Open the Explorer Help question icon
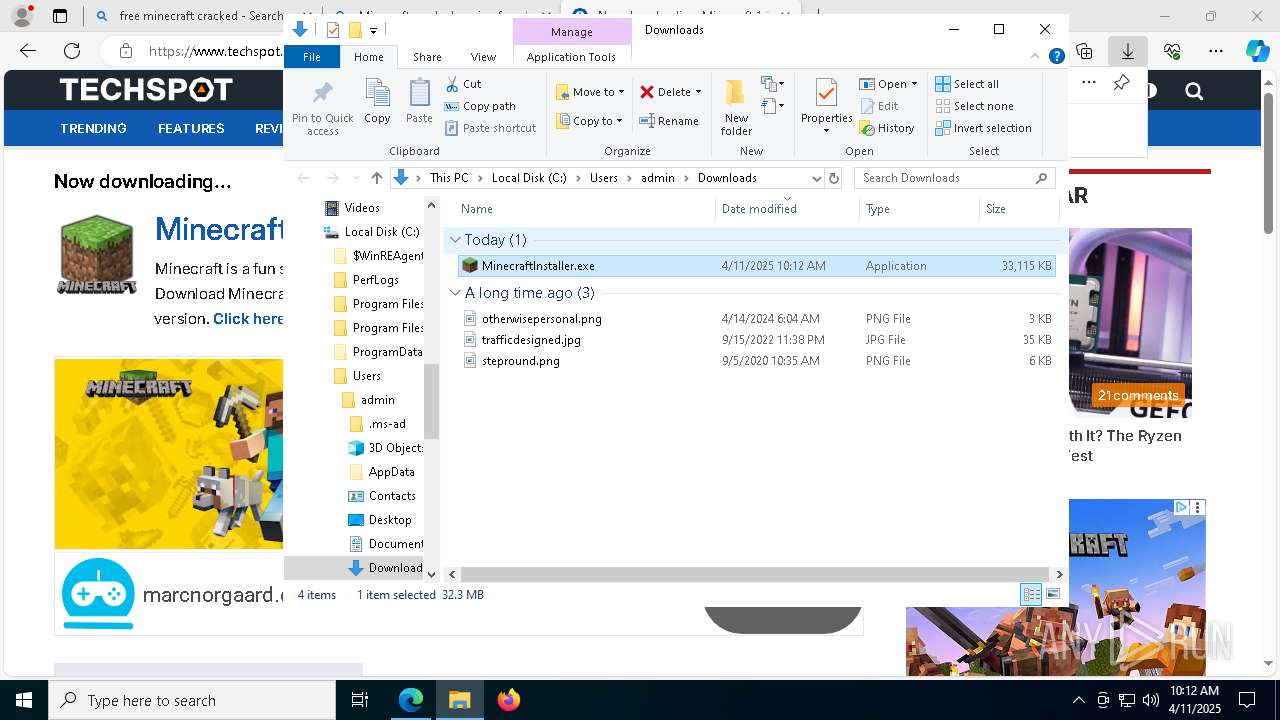The height and width of the screenshot is (720, 1280). tap(1056, 57)
